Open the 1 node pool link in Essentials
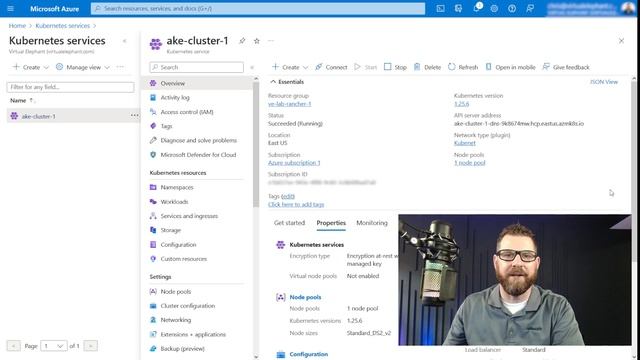The width and height of the screenshot is (640, 360). 470,163
